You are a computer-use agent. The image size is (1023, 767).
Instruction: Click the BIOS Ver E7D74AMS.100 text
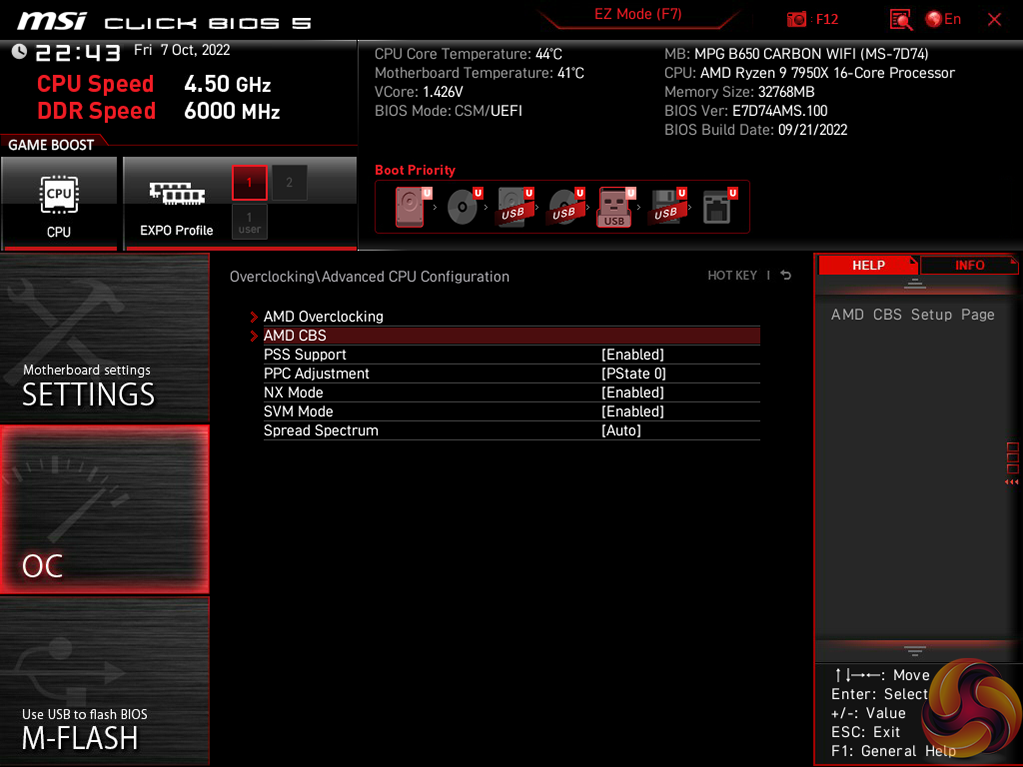pos(746,111)
